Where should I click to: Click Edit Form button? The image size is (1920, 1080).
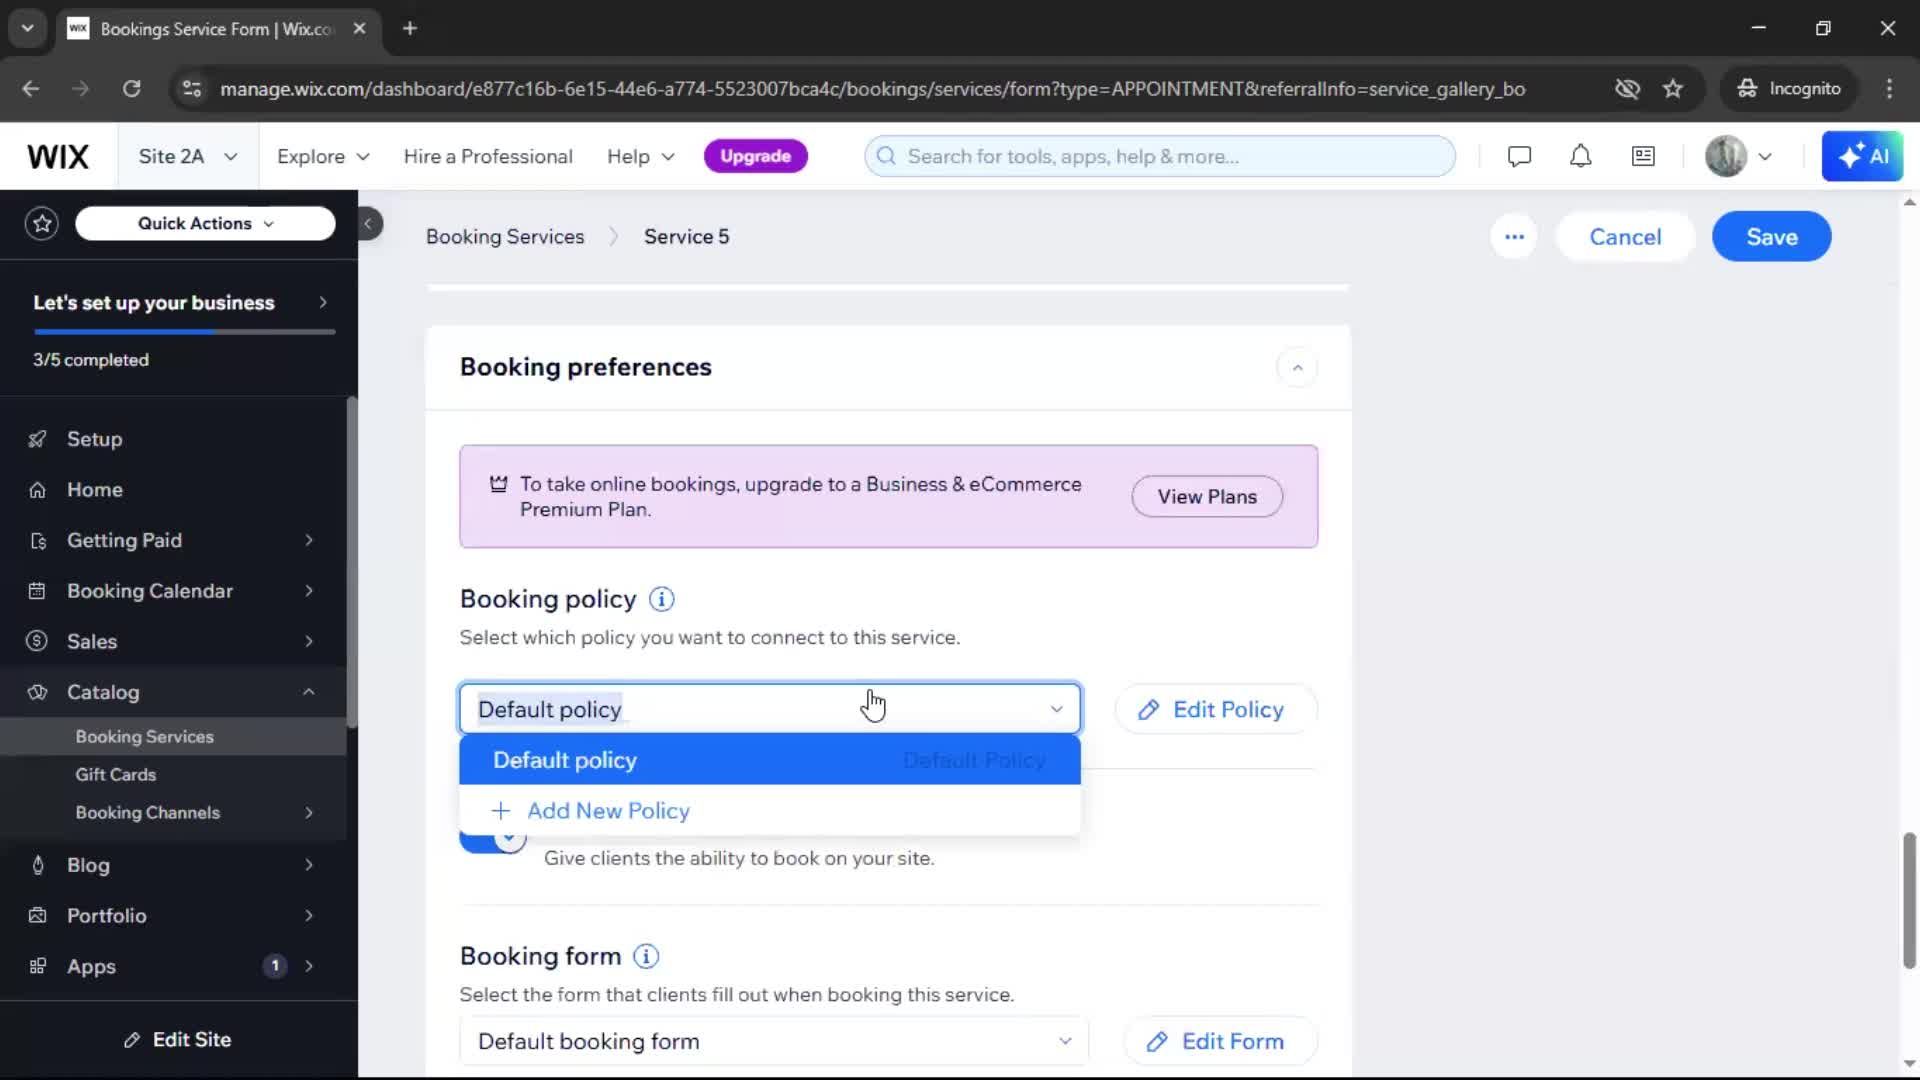coord(1220,1041)
